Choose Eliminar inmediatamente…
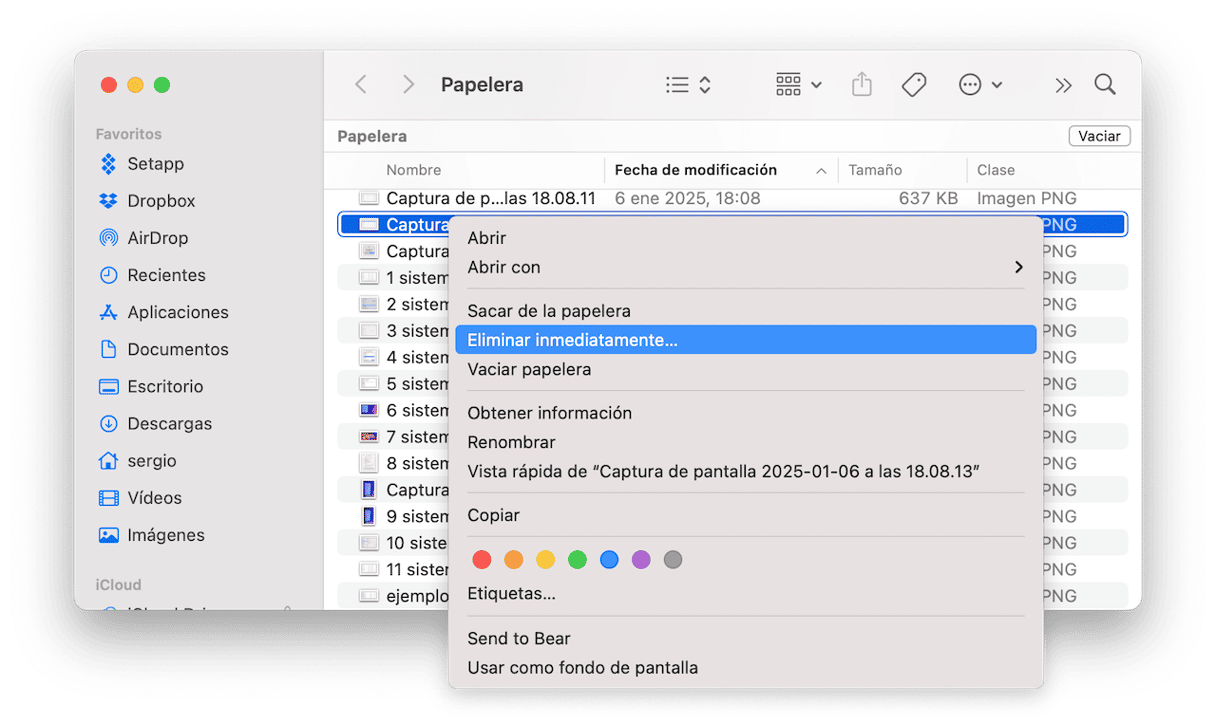Screen dimensions: 1216x724 pyautogui.click(x=745, y=340)
